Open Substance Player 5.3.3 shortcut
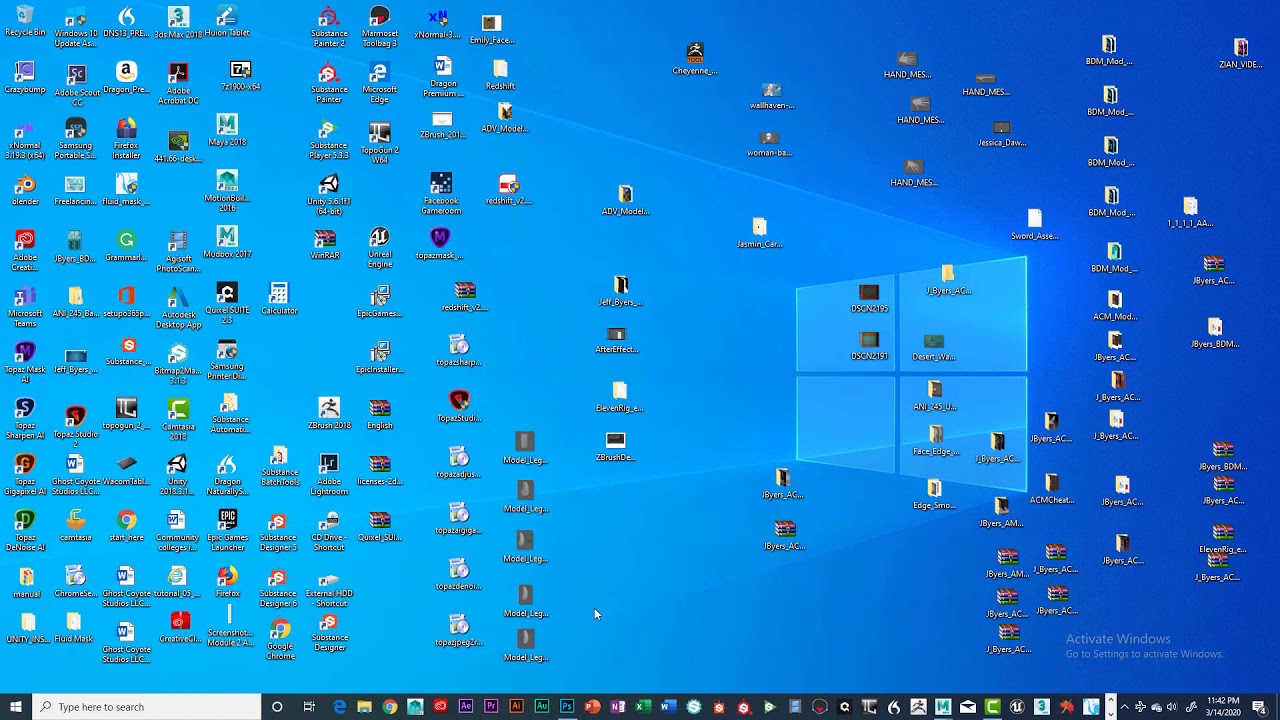Screen dimensions: 1280x720 pyautogui.click(x=329, y=140)
